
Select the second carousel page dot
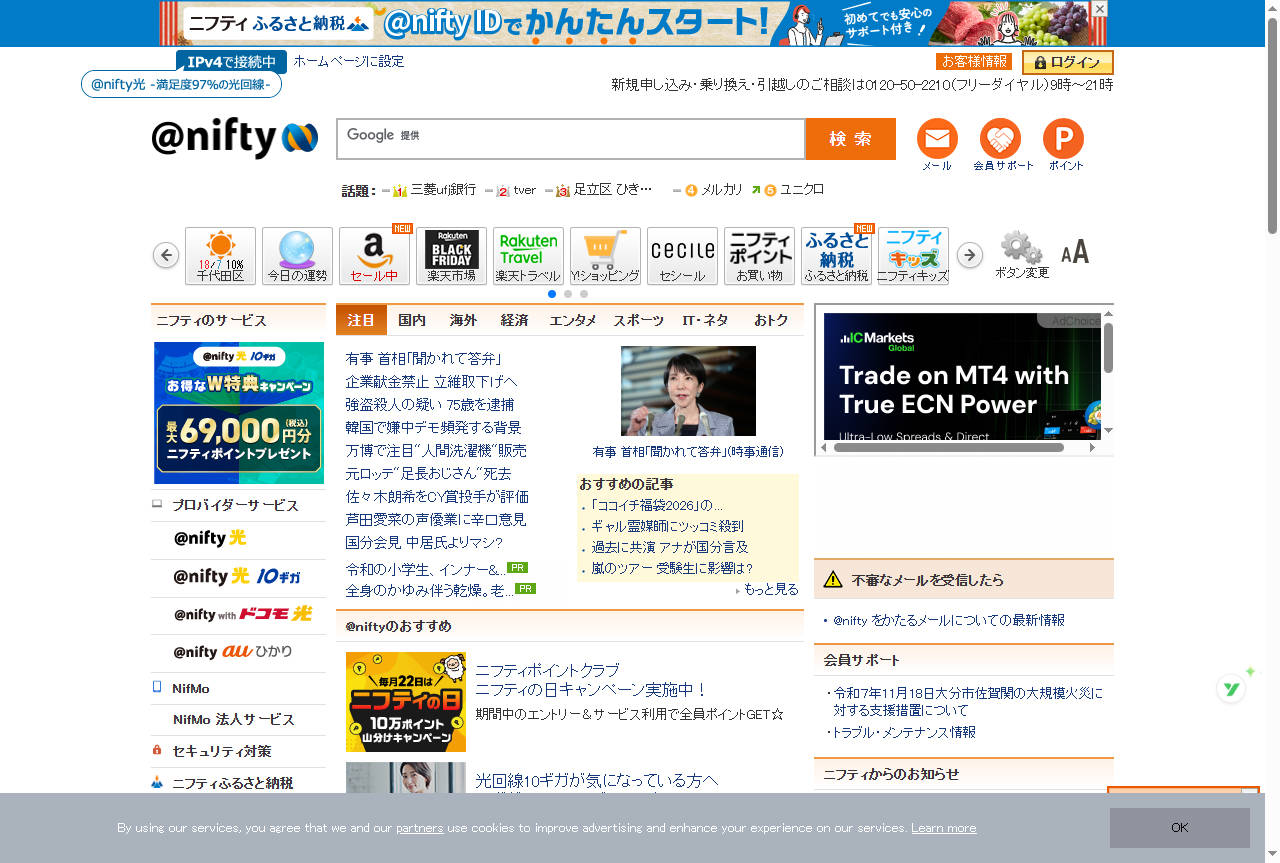(x=568, y=294)
